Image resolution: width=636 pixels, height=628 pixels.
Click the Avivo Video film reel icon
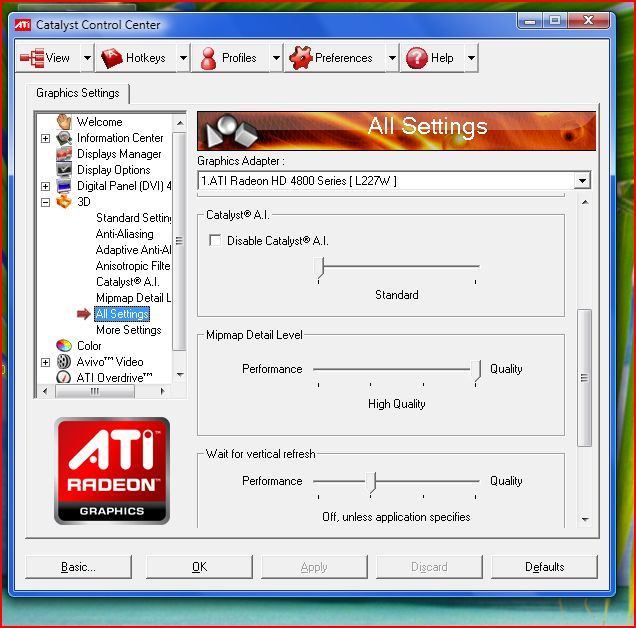pos(64,361)
